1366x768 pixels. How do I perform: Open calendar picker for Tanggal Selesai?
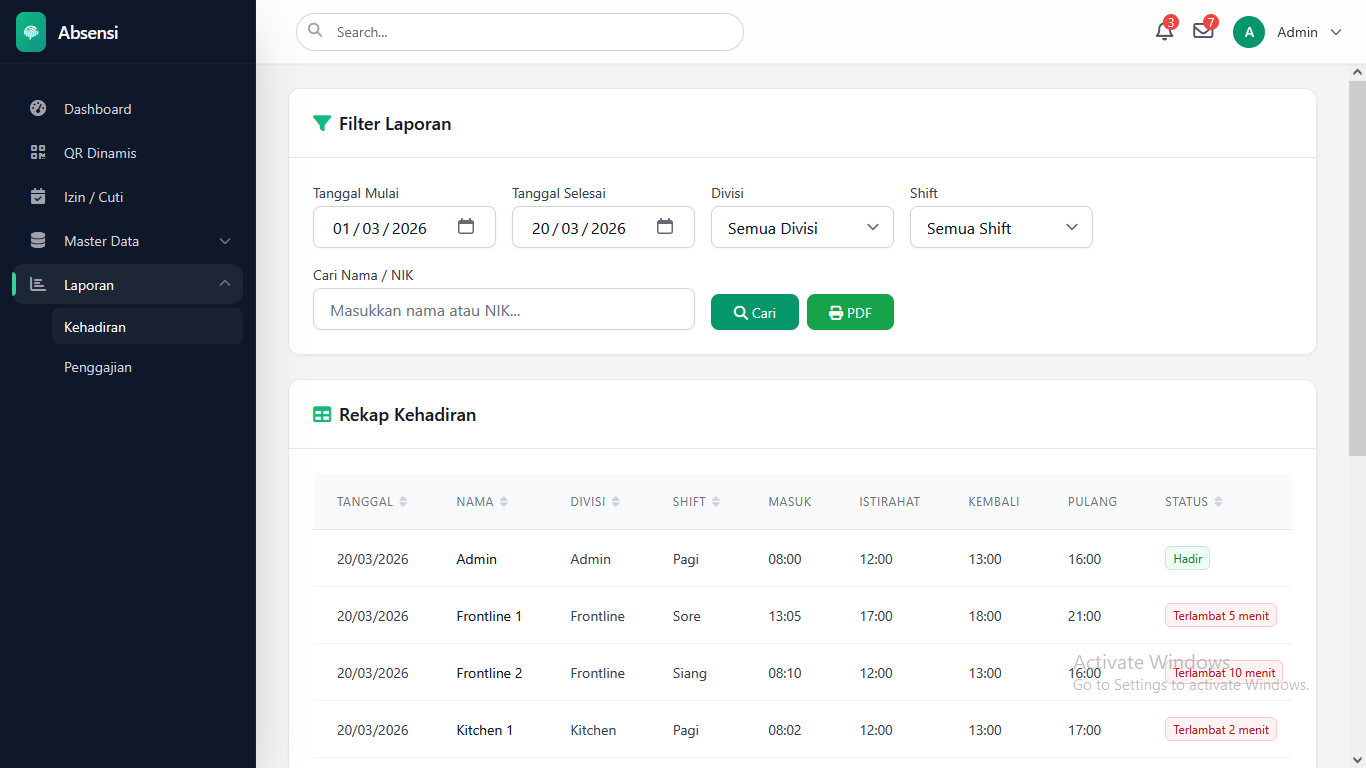point(665,227)
